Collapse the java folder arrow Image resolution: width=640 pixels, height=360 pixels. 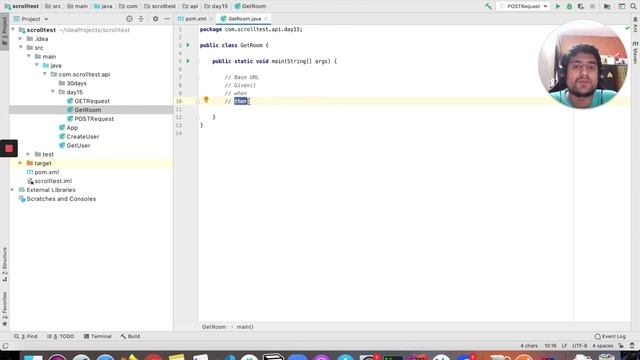37,65
